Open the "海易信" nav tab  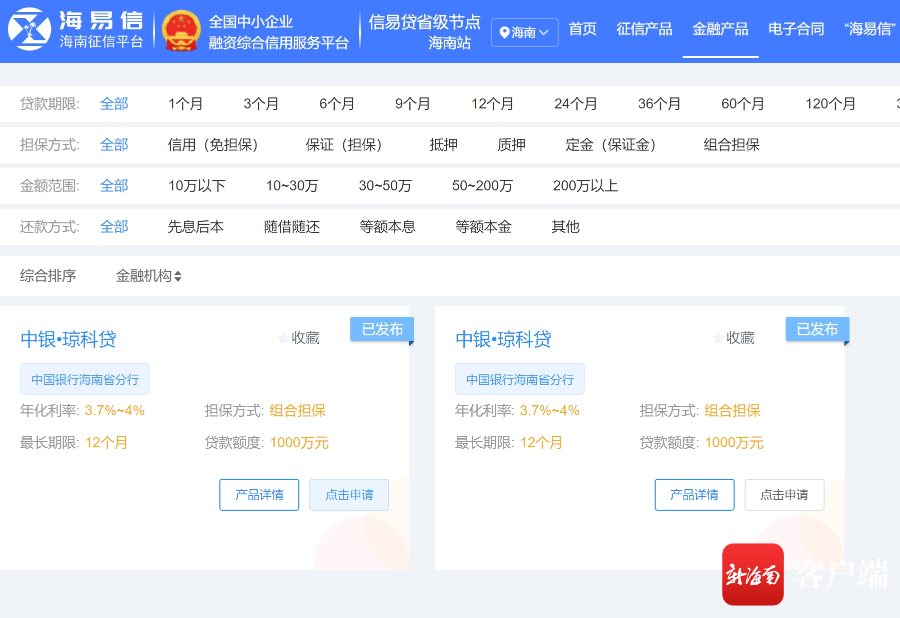pos(870,29)
